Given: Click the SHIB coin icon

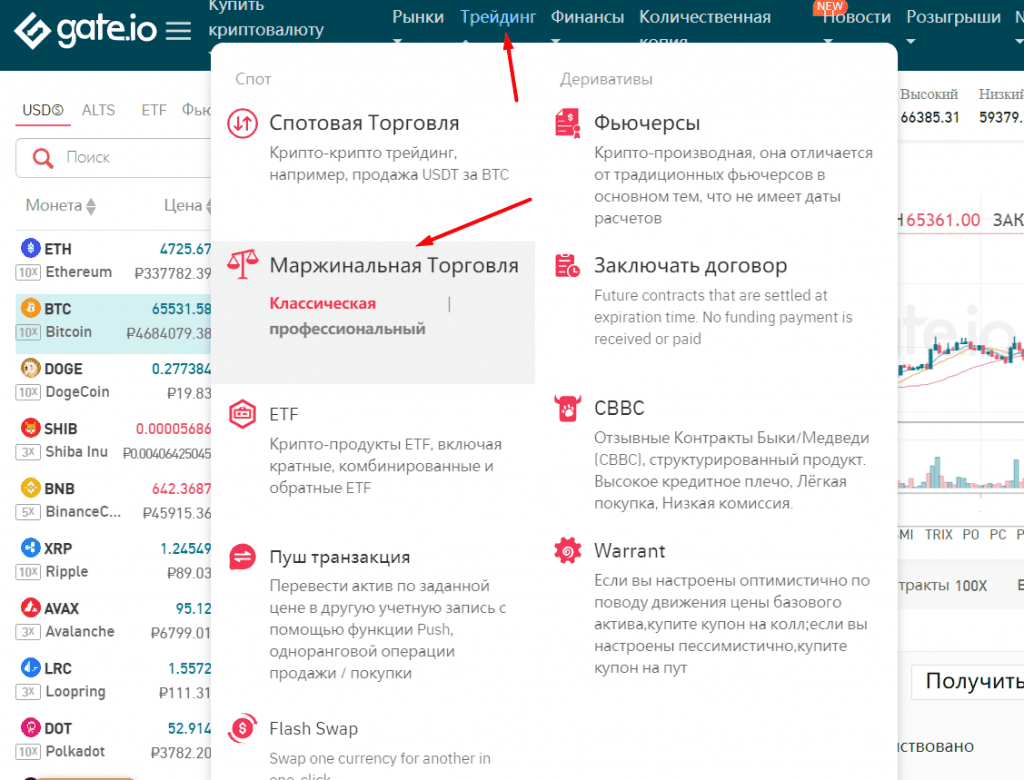Looking at the screenshot, I should click(x=30, y=428).
